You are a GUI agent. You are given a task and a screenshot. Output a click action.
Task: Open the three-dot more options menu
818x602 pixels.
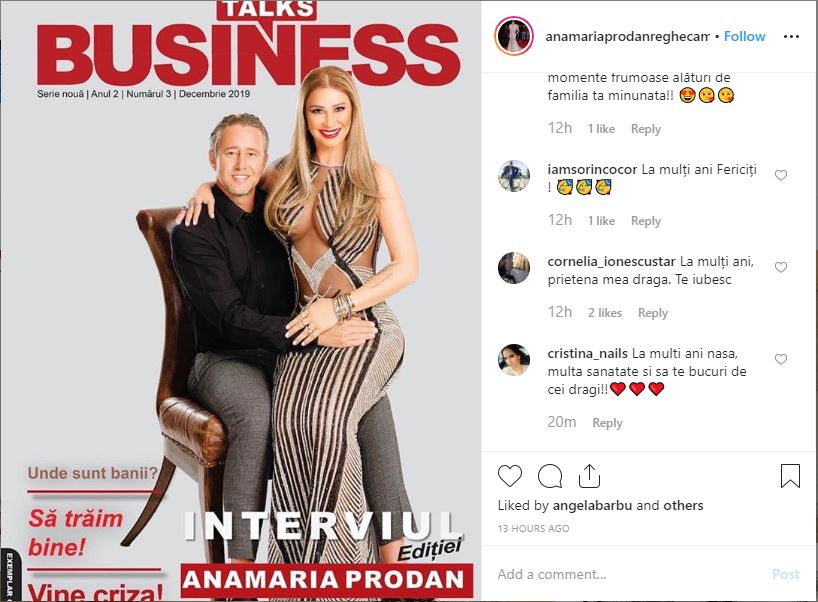pyautogui.click(x=791, y=37)
